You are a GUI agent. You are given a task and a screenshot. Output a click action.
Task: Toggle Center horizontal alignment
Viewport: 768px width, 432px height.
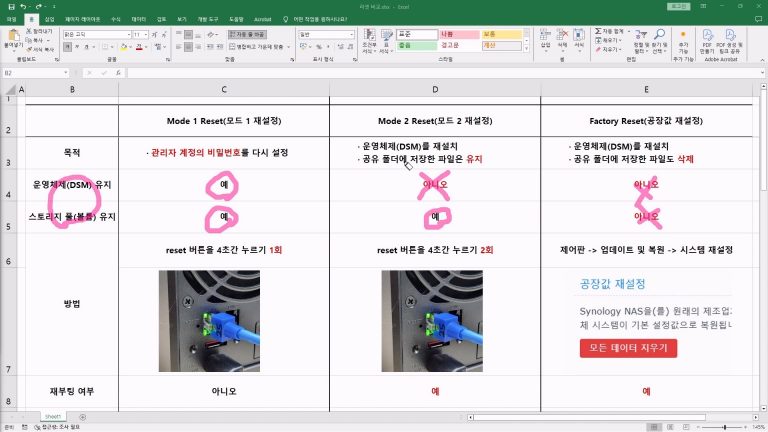click(x=188, y=47)
